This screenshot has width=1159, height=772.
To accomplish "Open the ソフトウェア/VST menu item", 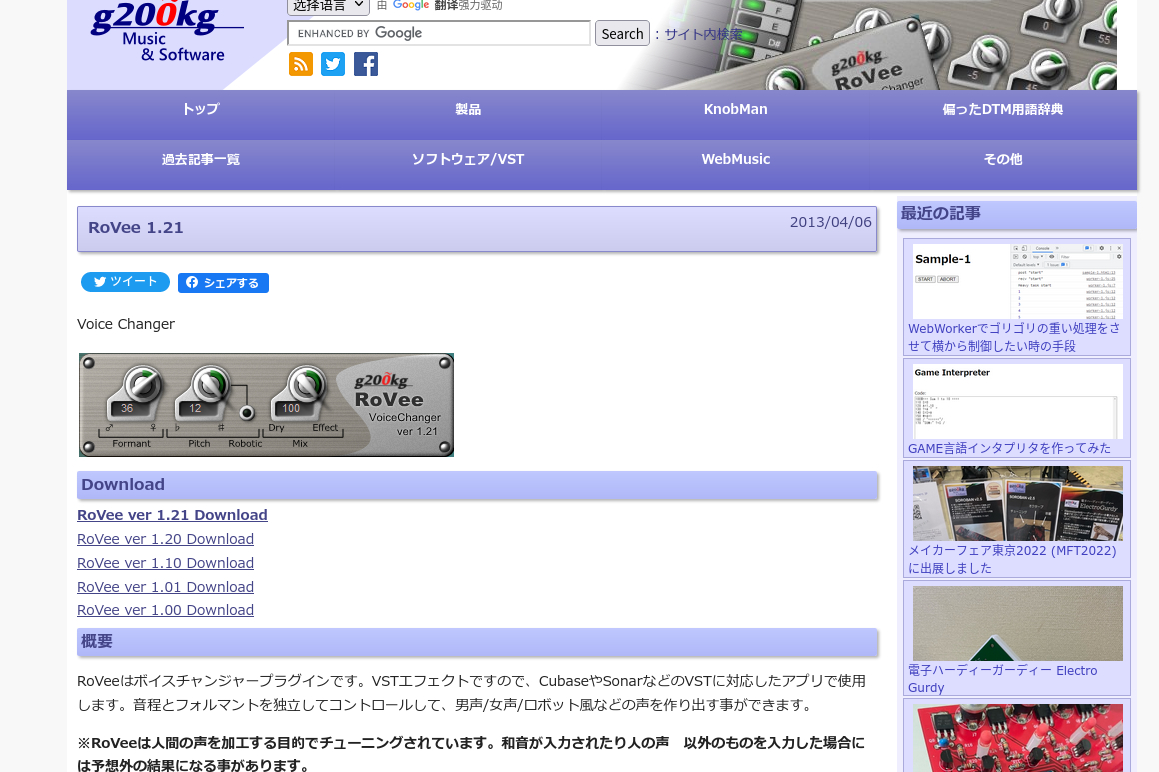I will point(468,159).
